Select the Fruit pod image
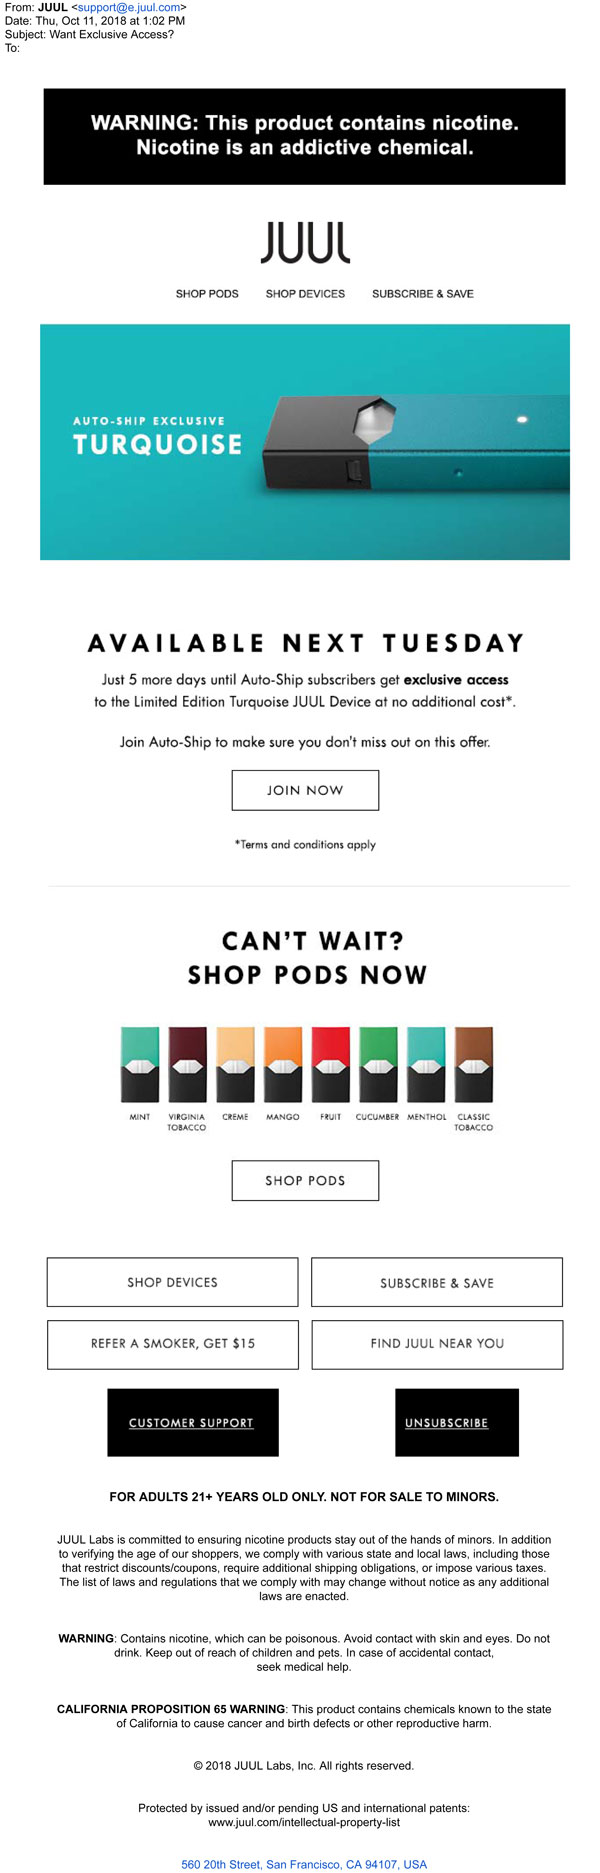Screen dimensions: 600x1873 point(331,1064)
